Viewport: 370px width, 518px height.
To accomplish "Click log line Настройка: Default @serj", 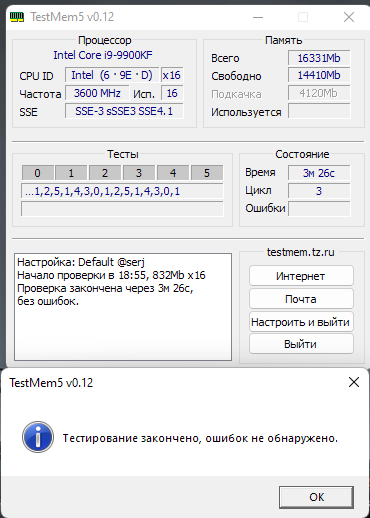I will [81, 262].
